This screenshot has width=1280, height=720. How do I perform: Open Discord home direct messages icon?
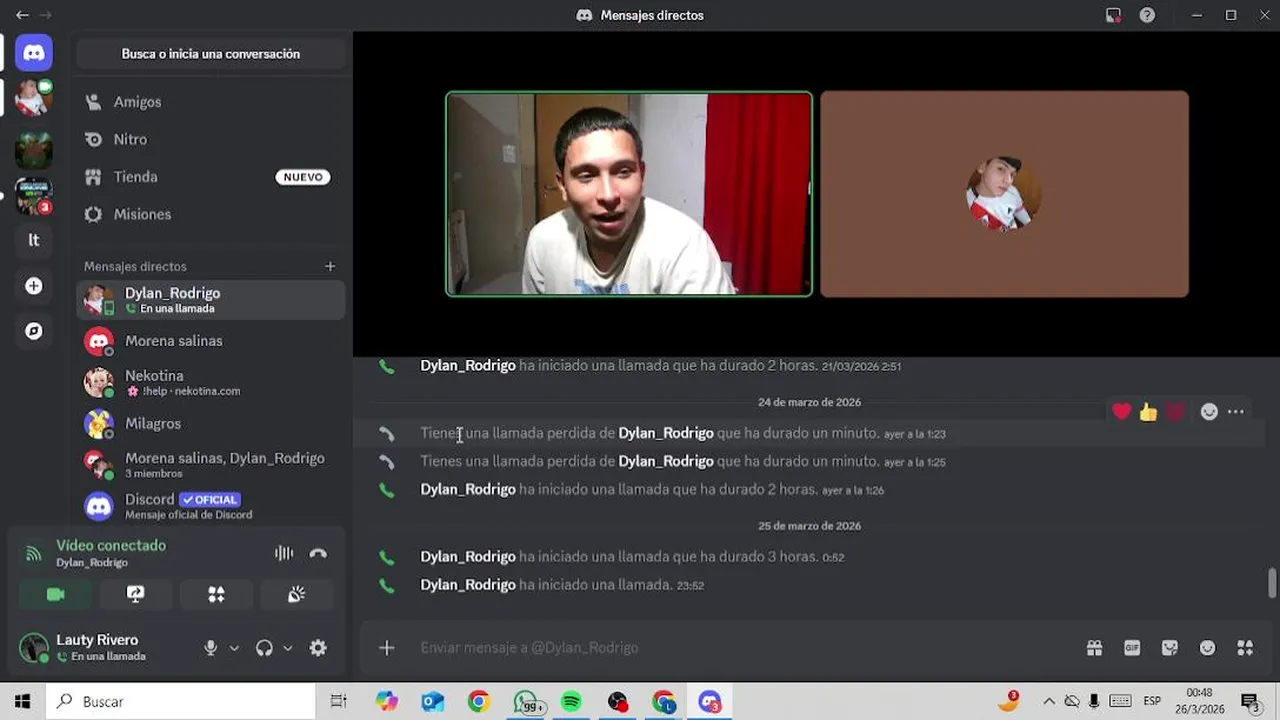pos(34,53)
